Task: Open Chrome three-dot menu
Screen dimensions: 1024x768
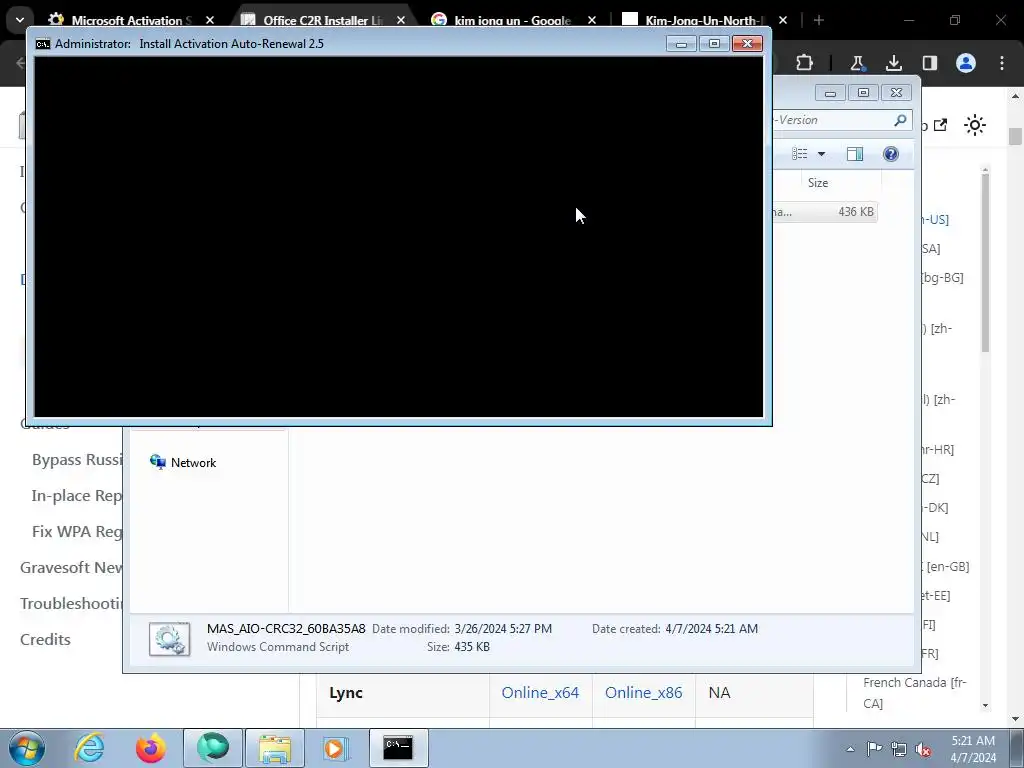Action: click(1002, 63)
